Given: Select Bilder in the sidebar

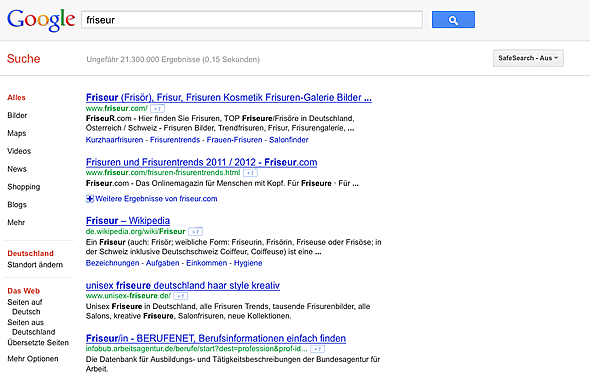Looking at the screenshot, I should coord(17,115).
